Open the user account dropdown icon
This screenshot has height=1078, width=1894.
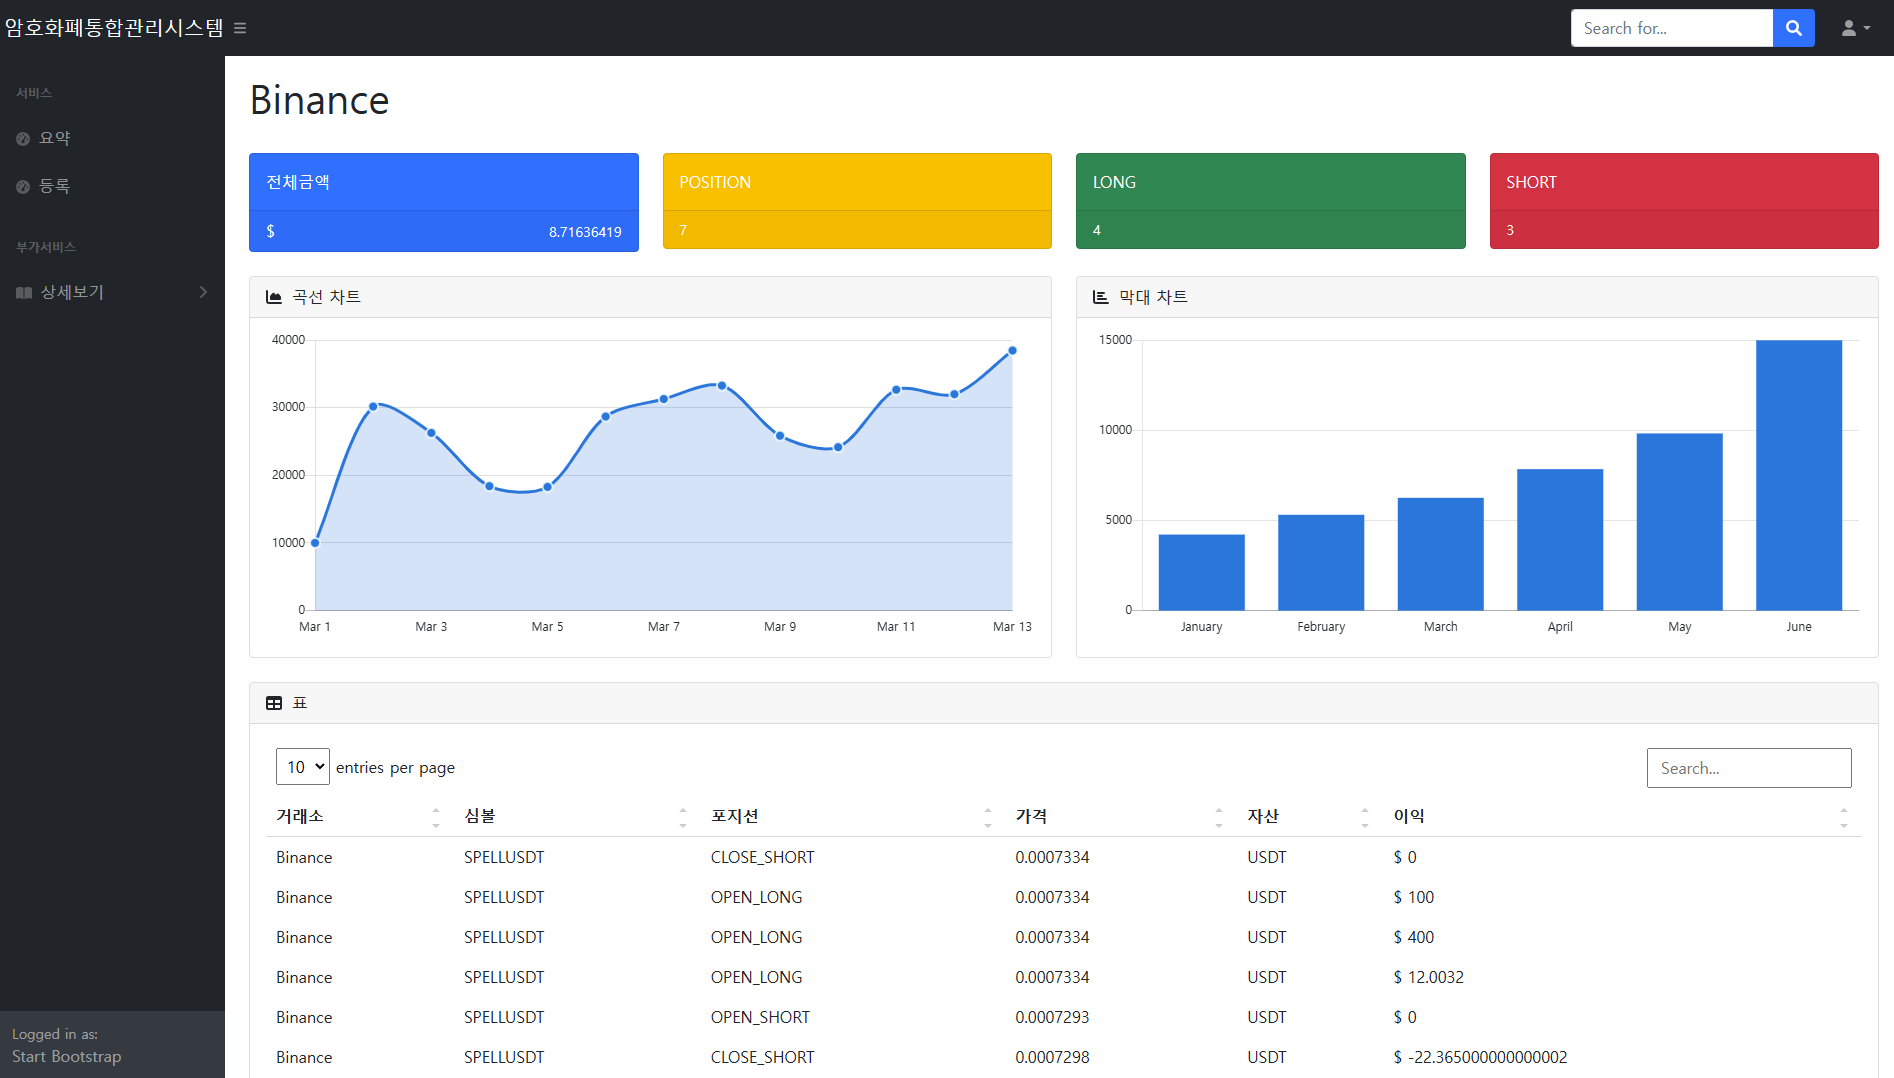click(x=1855, y=28)
